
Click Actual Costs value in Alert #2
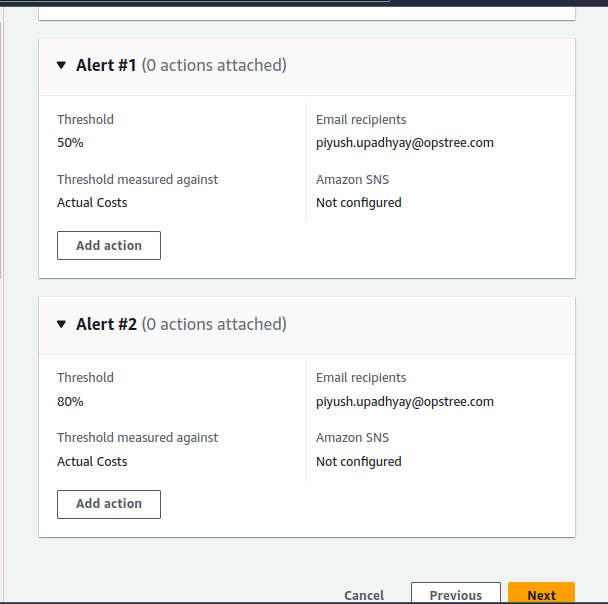pos(92,462)
